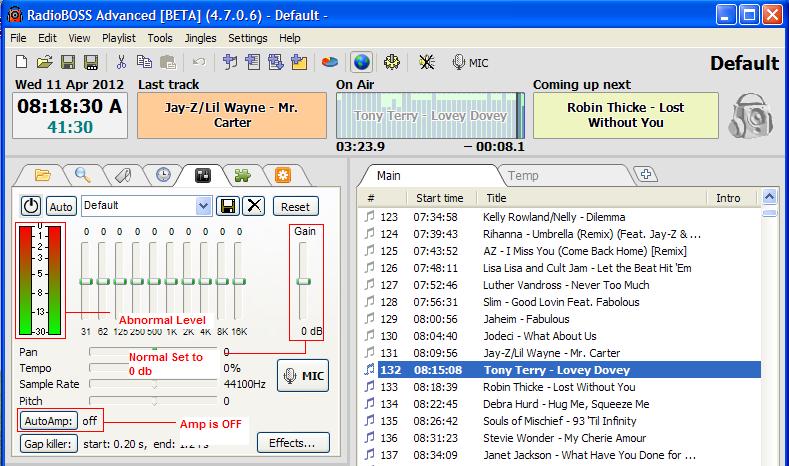Click the Pitch slider
Image resolution: width=789 pixels, height=466 pixels.
(153, 401)
